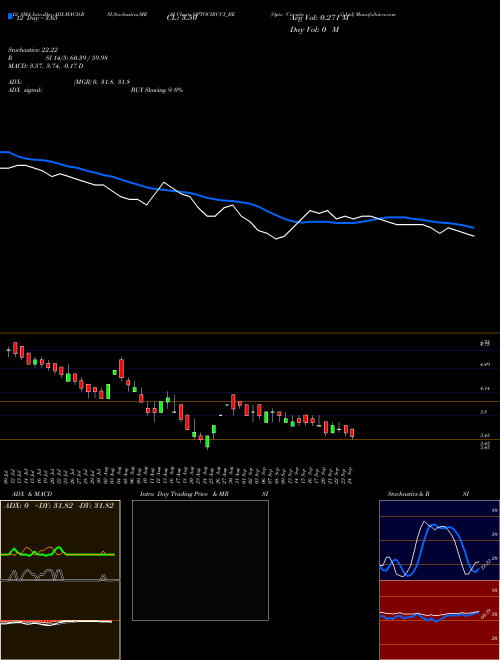Click the '(MGR) 0, 31.8, 31.8' ADX values
This screenshot has width=500, height=660.
[101, 82]
